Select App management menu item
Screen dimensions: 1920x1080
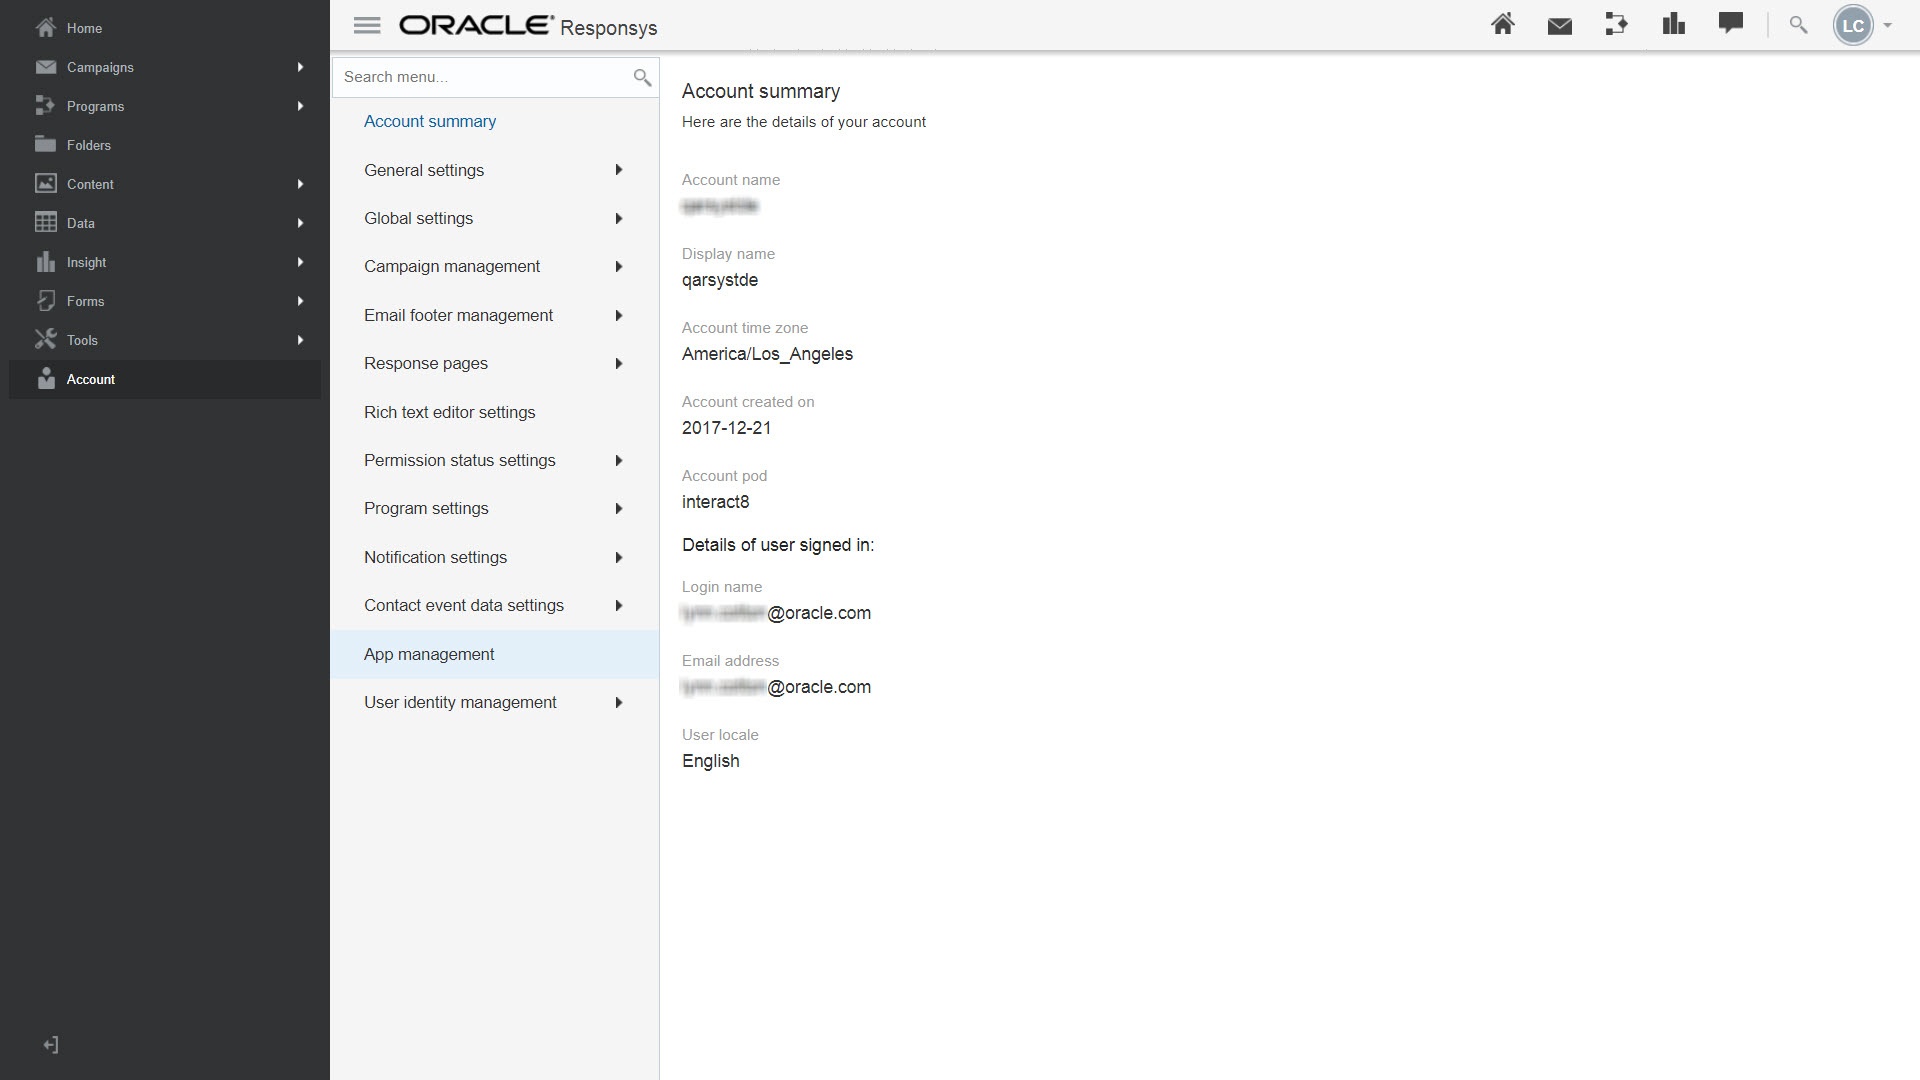(x=429, y=654)
